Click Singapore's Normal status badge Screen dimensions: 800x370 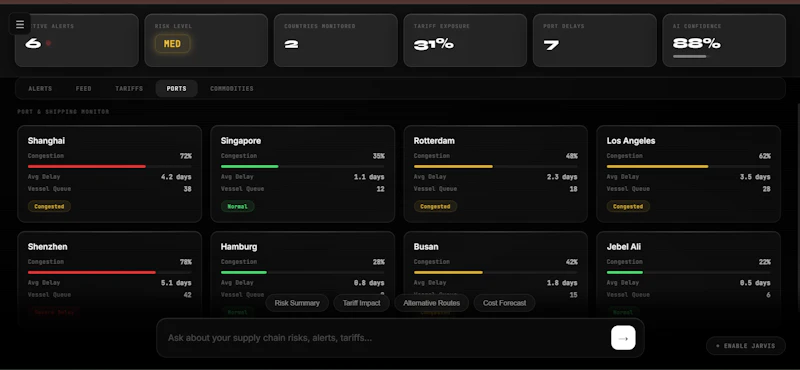[238, 207]
